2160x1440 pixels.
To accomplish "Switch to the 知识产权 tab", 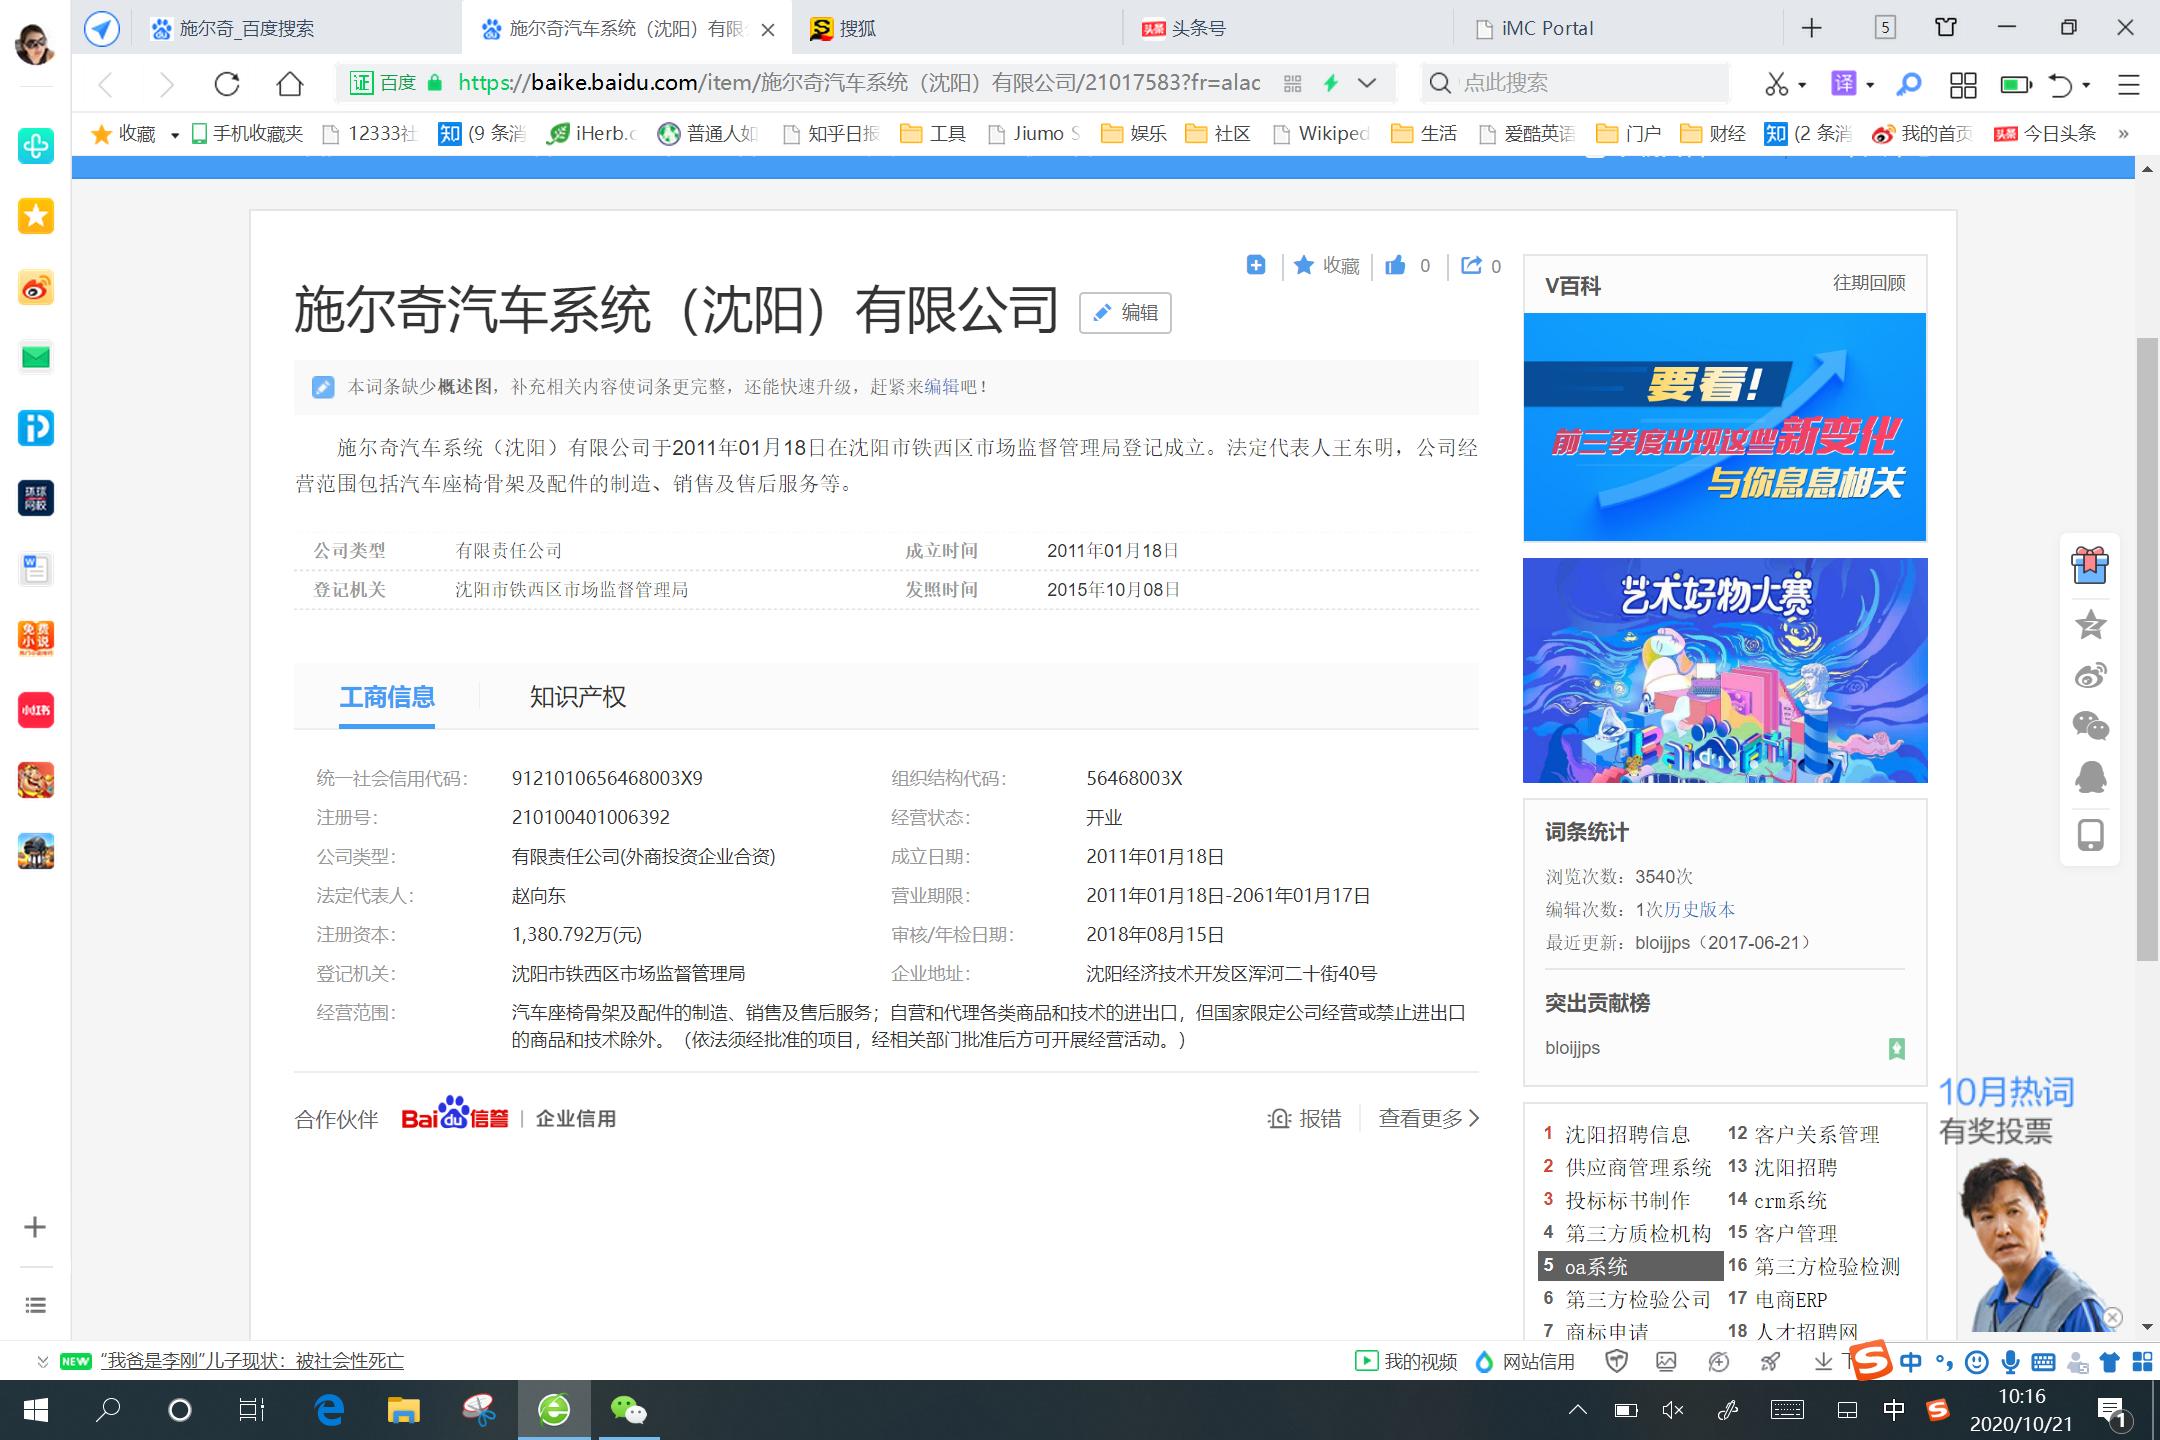I will tap(577, 697).
